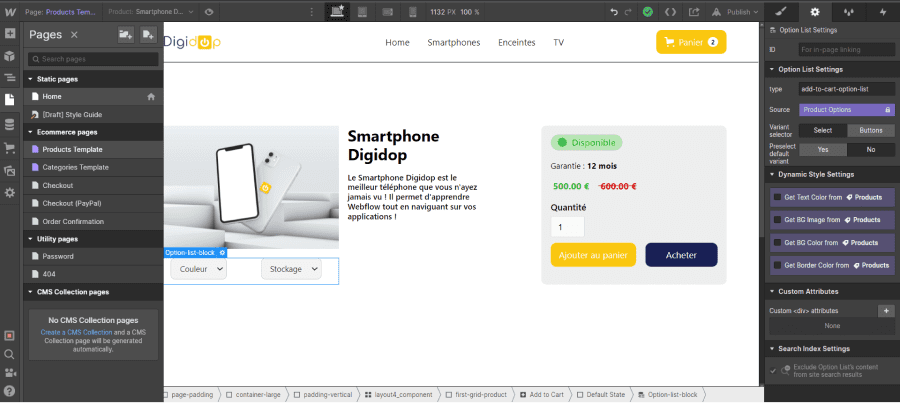Image resolution: width=900 pixels, height=403 pixels.
Task: Click the redo arrow
Action: pos(628,11)
